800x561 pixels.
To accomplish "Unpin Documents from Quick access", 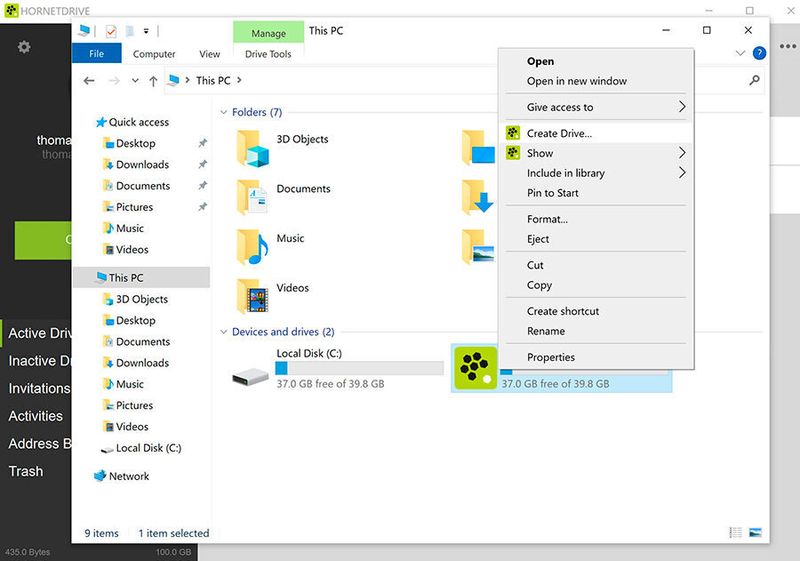I will [203, 186].
